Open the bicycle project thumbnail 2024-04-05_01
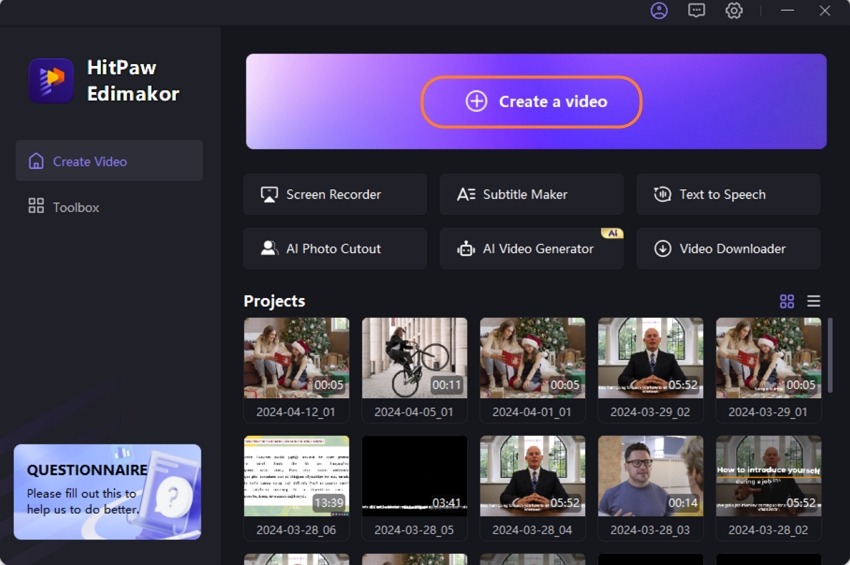This screenshot has width=850, height=565. 414,358
